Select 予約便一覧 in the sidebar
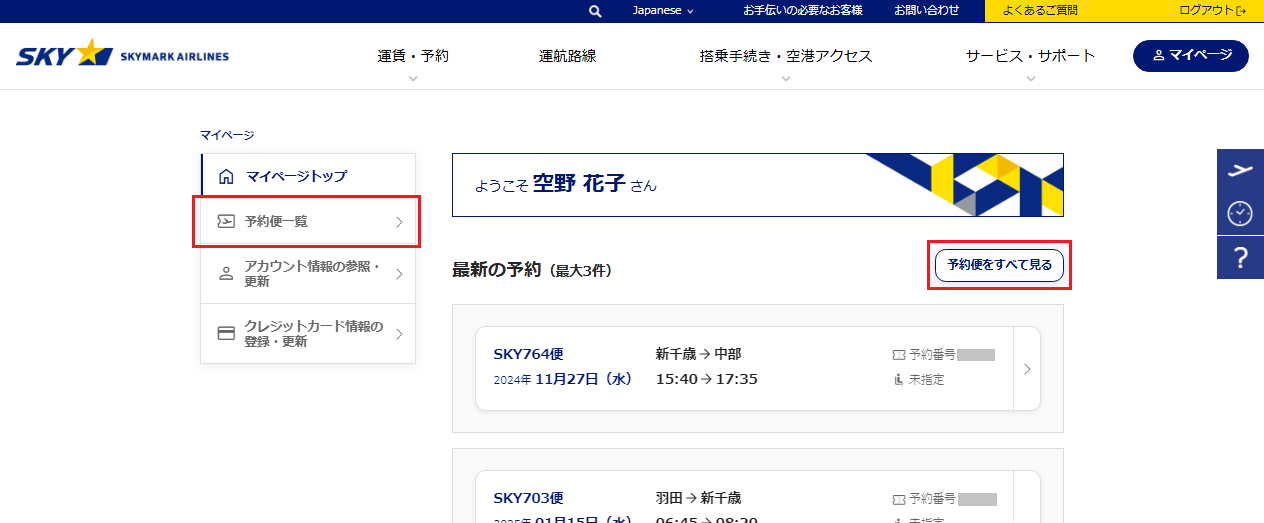Viewport: 1264px width, 523px height. click(x=307, y=221)
